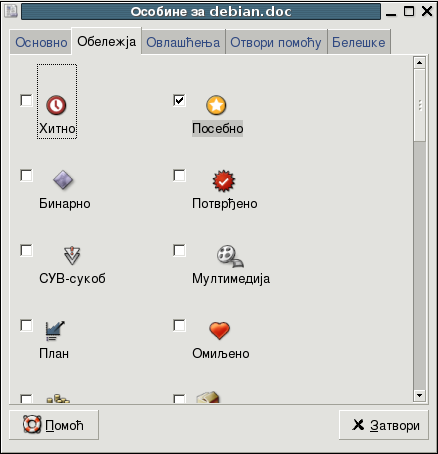Tick the Омиљено checkbox
This screenshot has width=438, height=454.
(179, 325)
